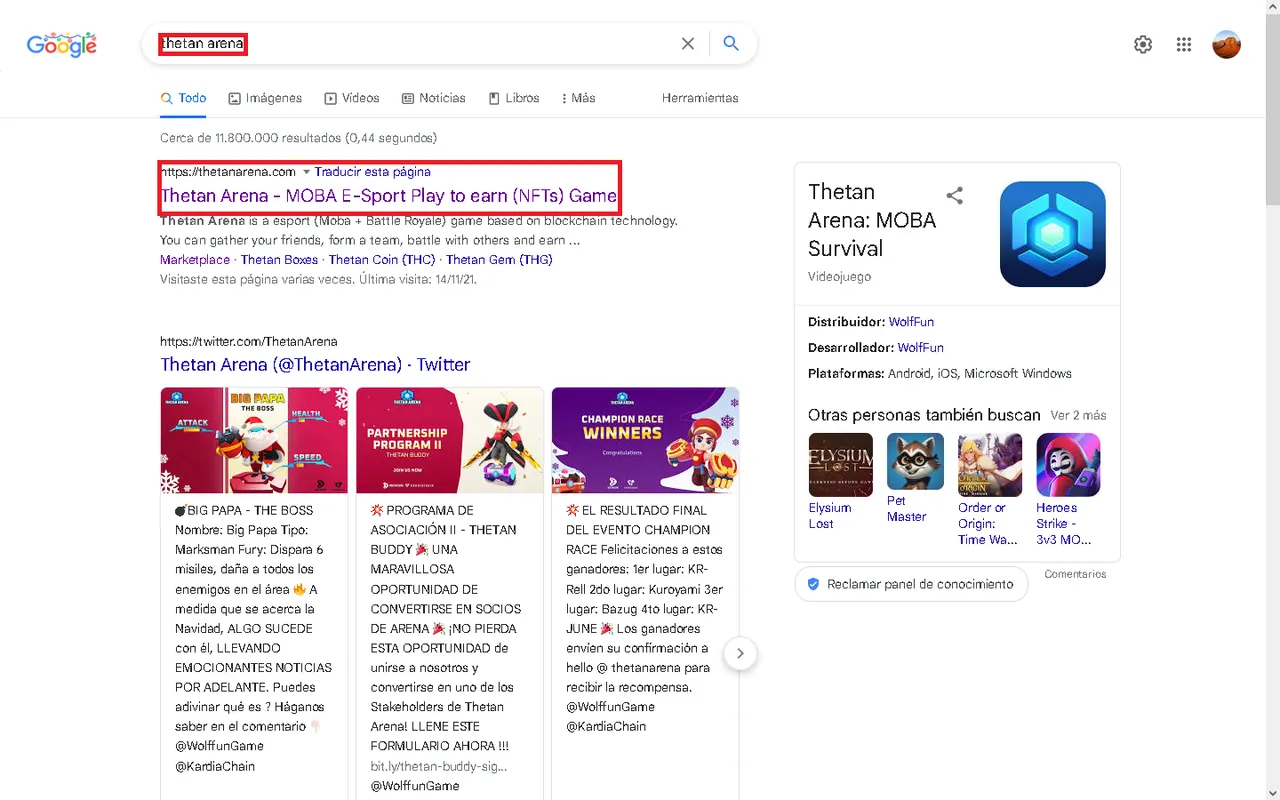
Task: Switch to the Libros tab
Action: pos(514,98)
